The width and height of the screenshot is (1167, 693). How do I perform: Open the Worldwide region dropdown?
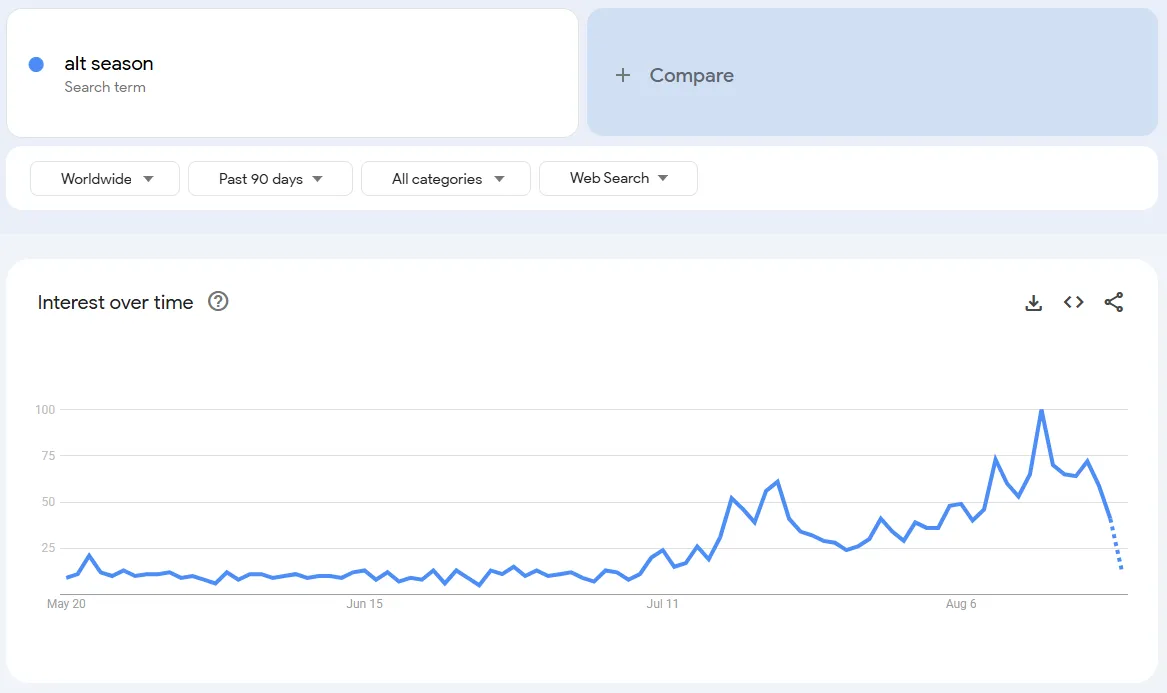pos(105,179)
